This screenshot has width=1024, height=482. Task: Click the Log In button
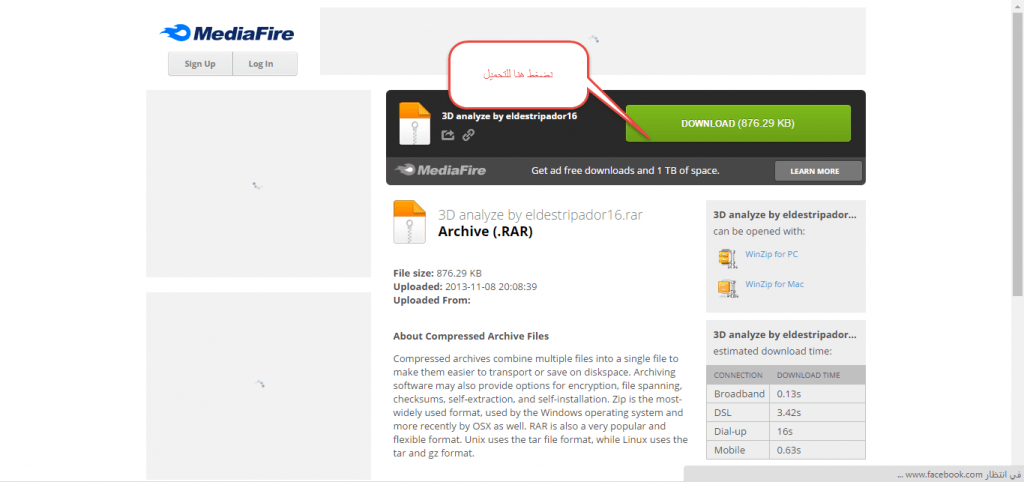coord(261,64)
